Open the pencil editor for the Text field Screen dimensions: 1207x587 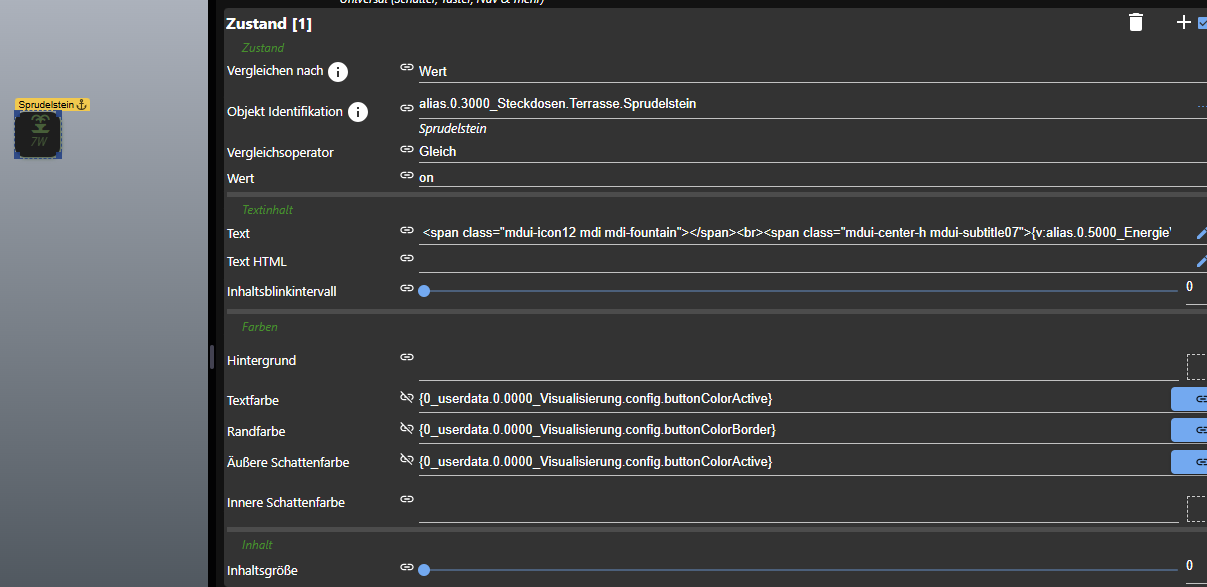pos(1201,233)
